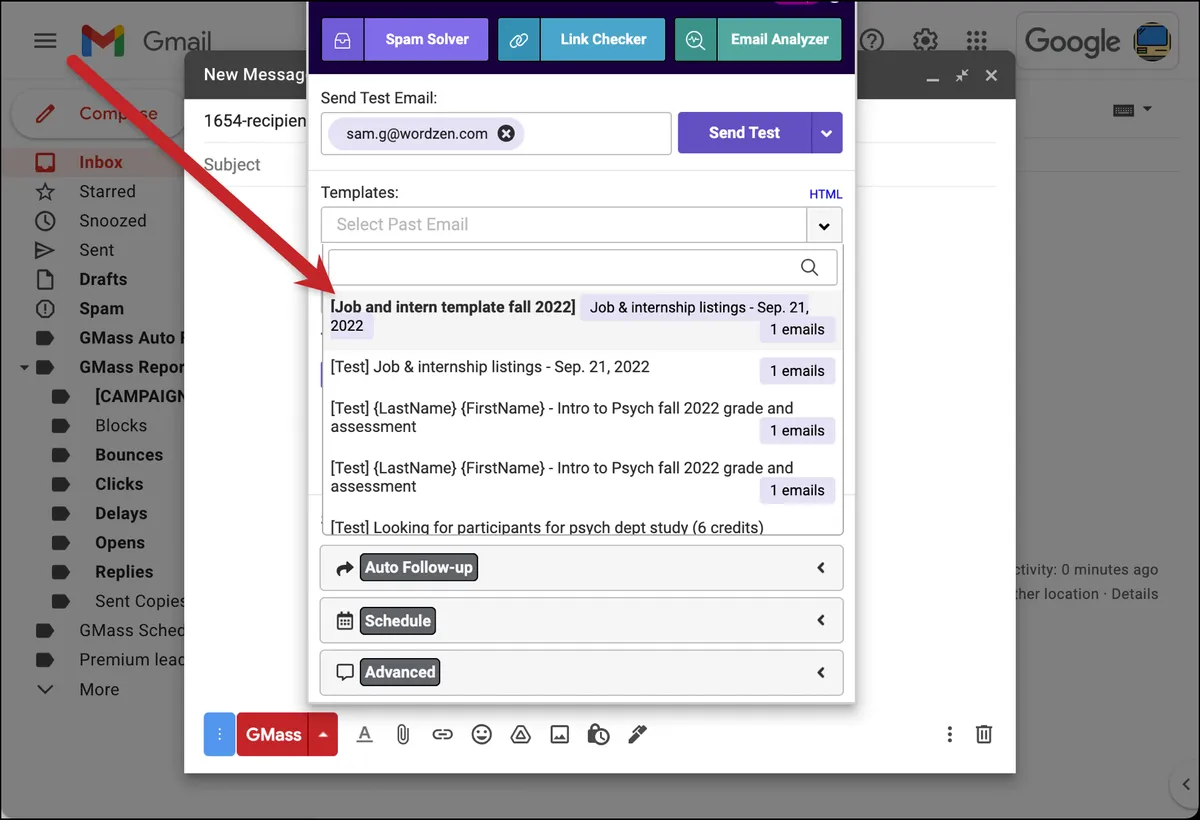This screenshot has height=820, width=1200.
Task: Expand Schedule section
Action: point(582,620)
